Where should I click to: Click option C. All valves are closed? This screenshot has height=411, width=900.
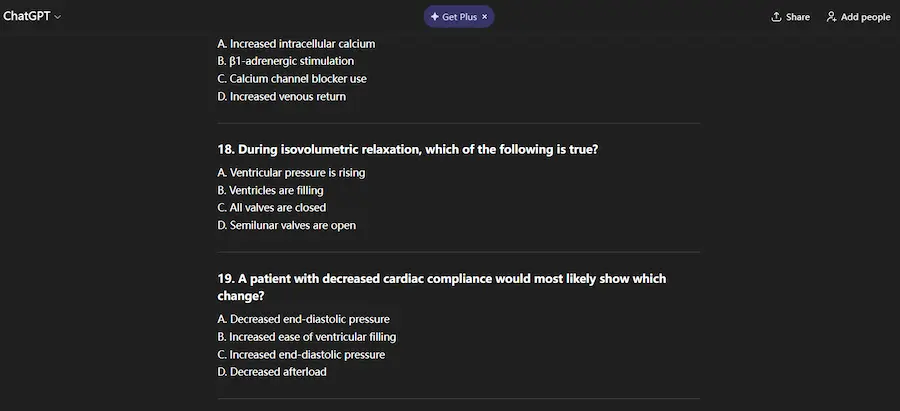(271, 208)
